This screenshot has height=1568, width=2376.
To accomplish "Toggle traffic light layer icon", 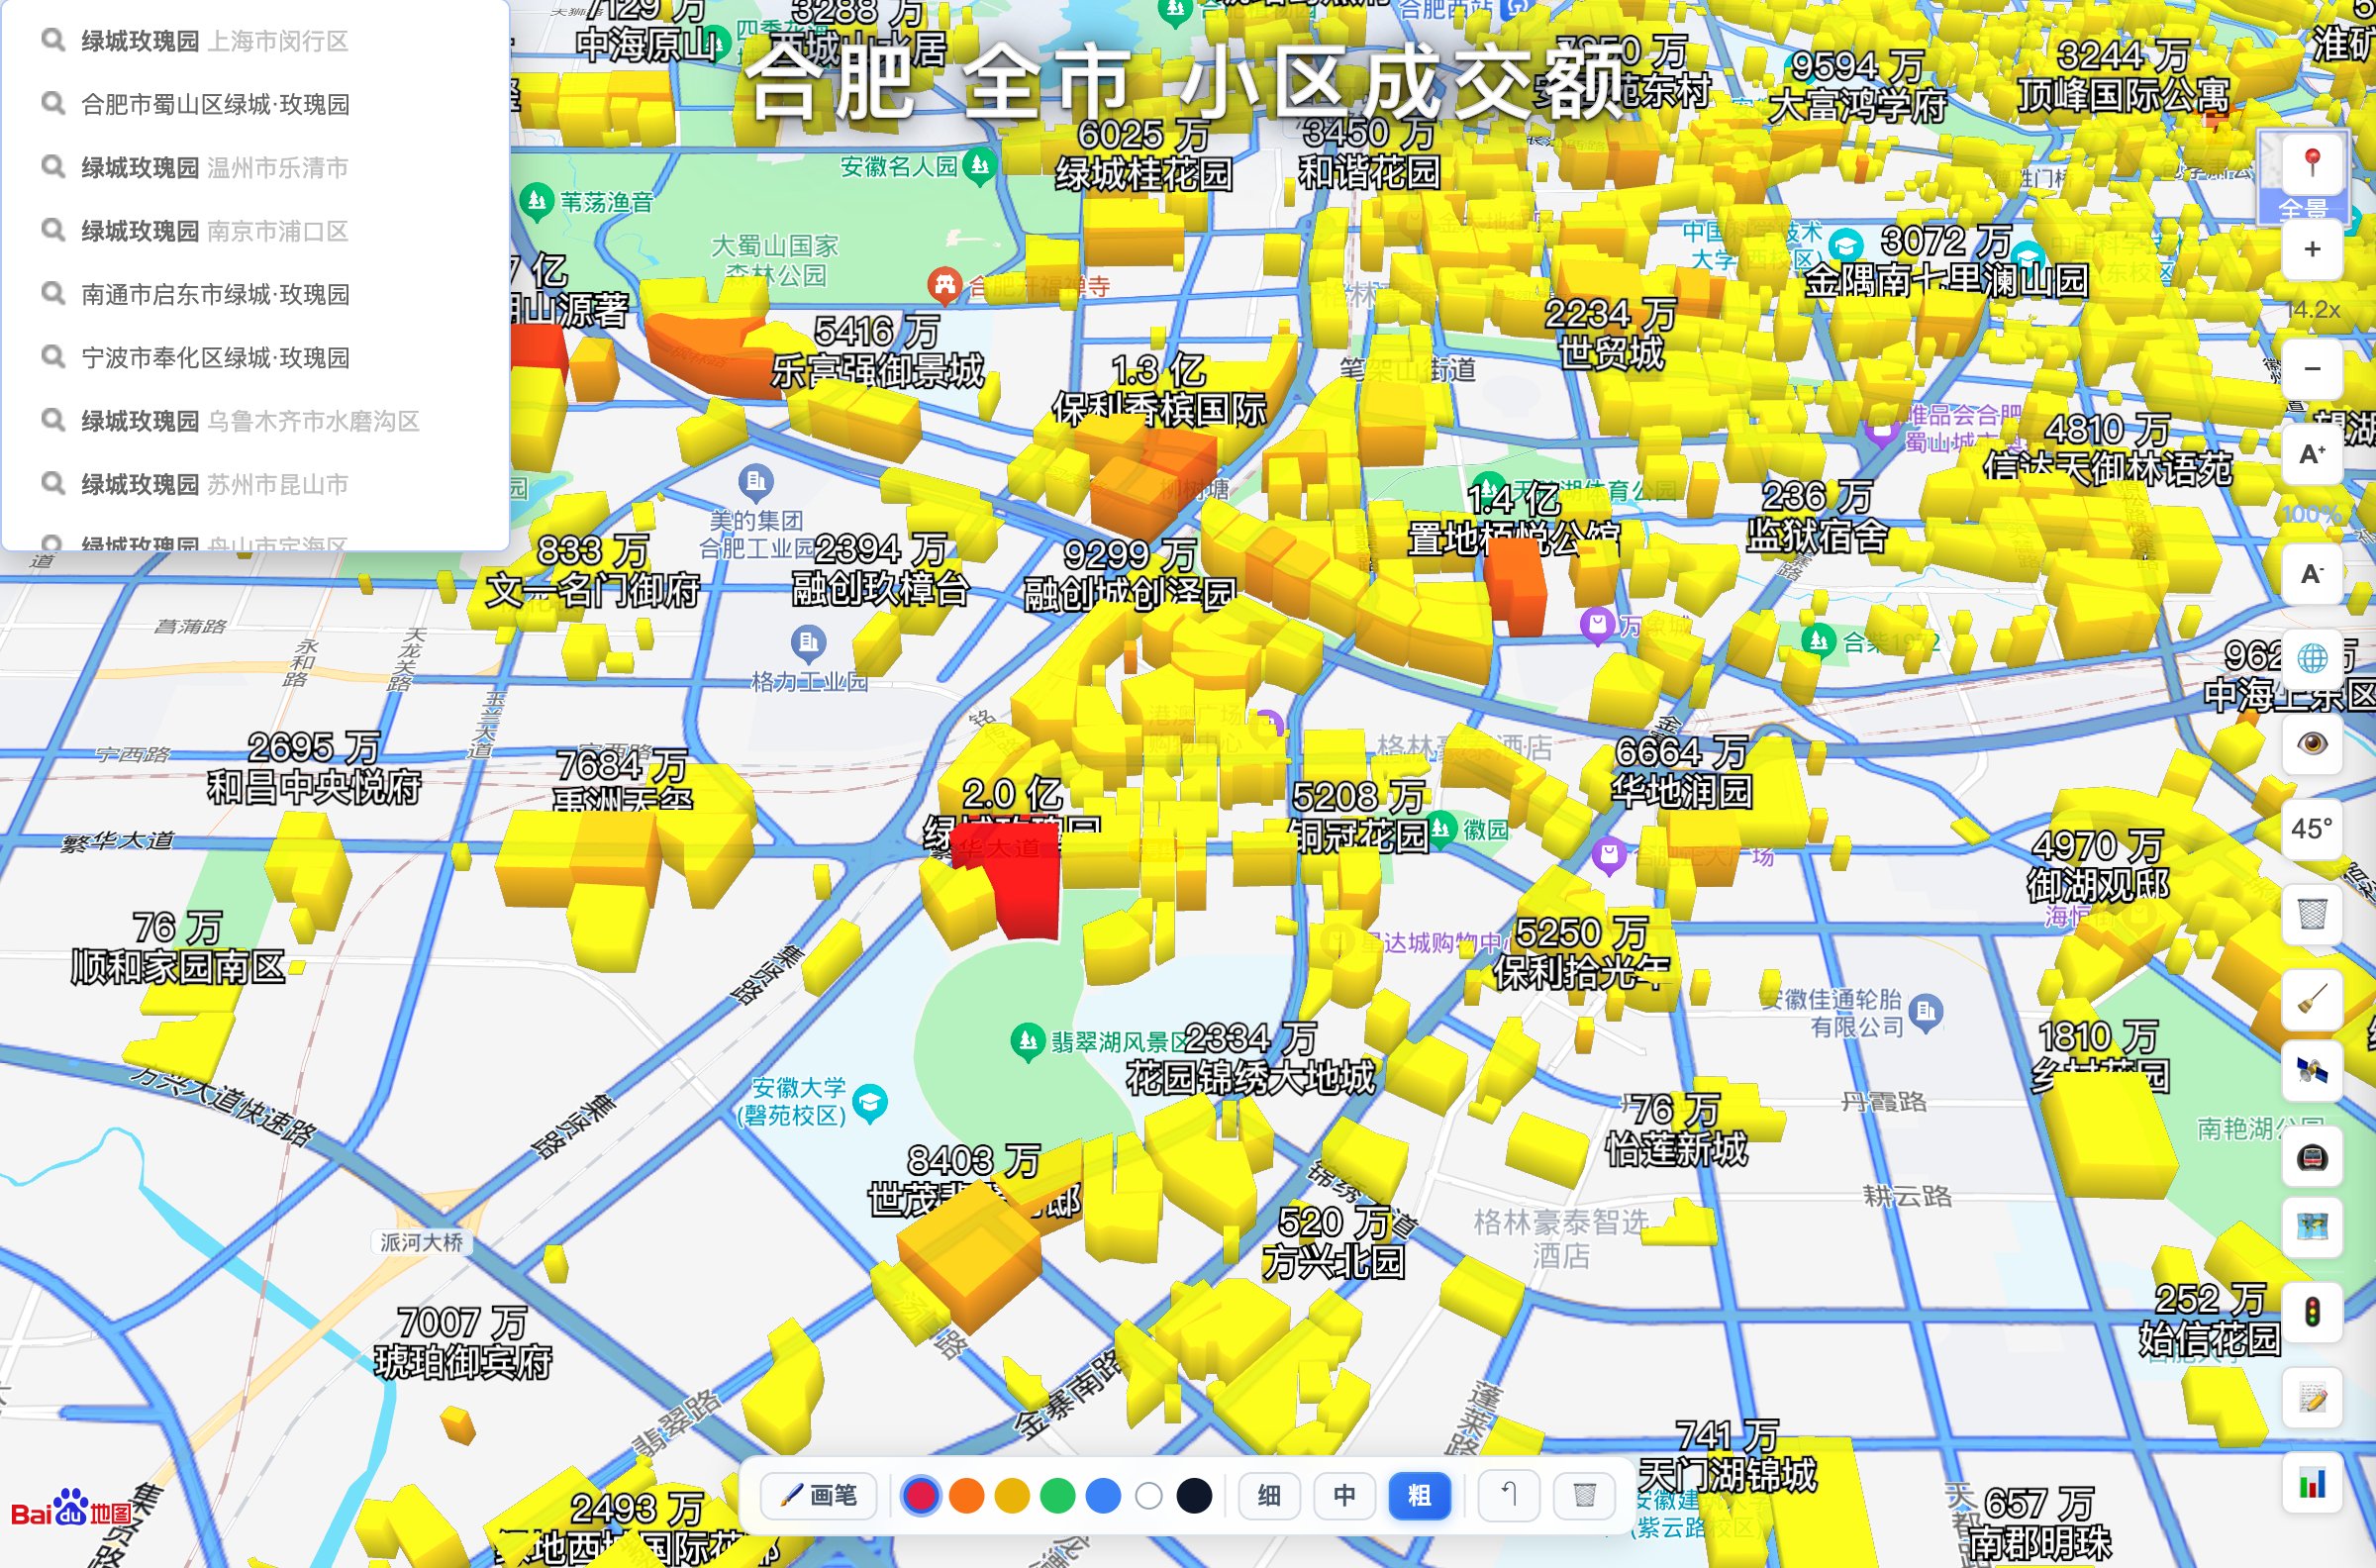I will (2311, 1312).
